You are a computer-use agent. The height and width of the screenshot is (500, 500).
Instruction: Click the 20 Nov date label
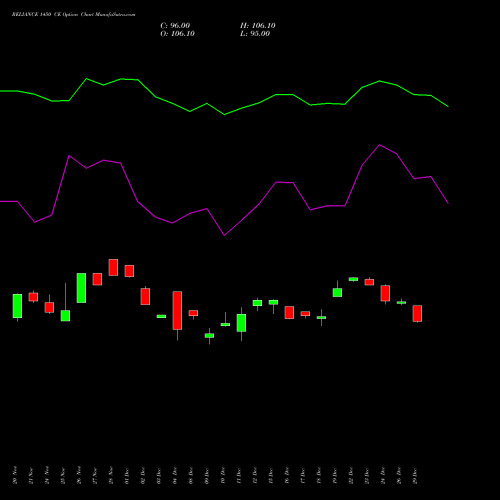(15, 475)
